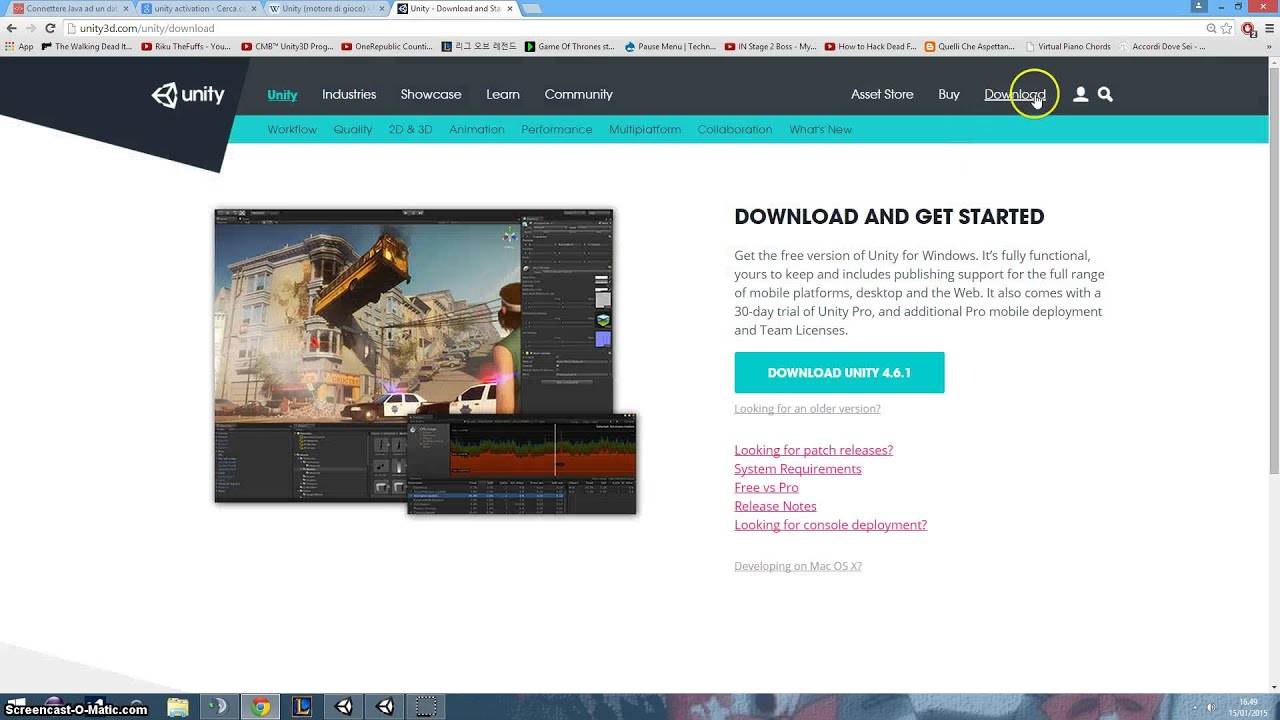Click the Buy link in header

[x=949, y=94]
